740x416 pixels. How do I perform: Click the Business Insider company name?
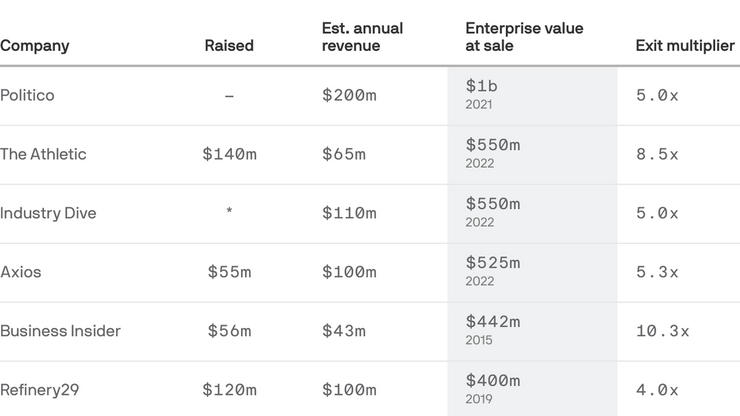point(60,331)
